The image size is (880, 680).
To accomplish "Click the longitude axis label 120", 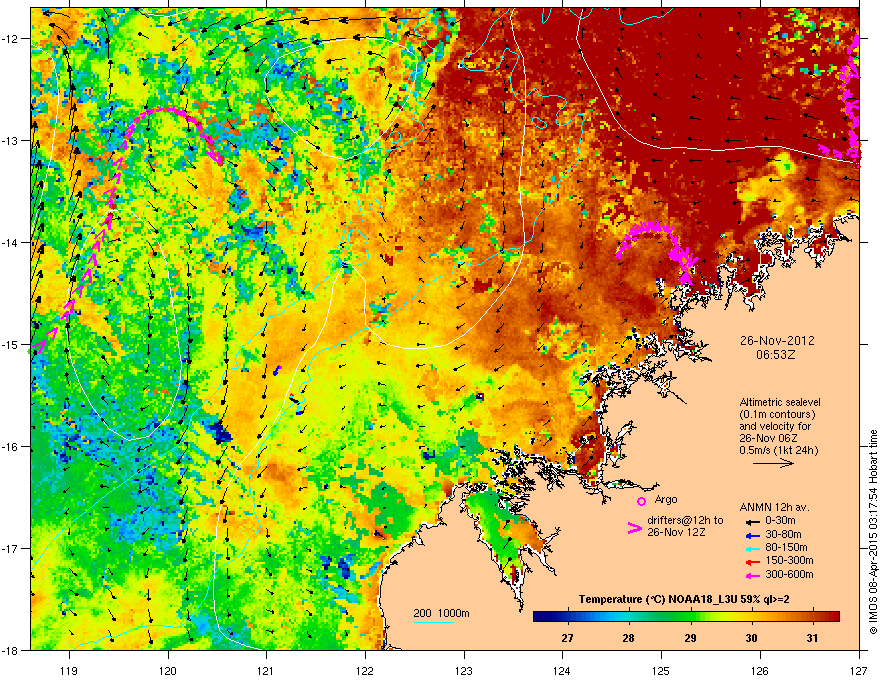I will (x=168, y=670).
